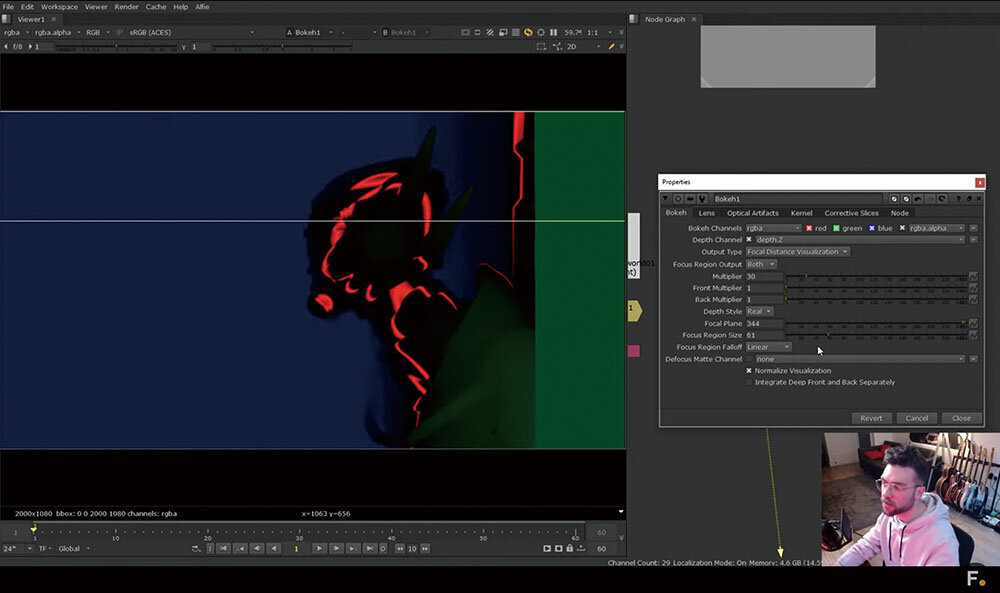Open the Output Type dropdown
The image size is (1000, 593).
pos(797,252)
